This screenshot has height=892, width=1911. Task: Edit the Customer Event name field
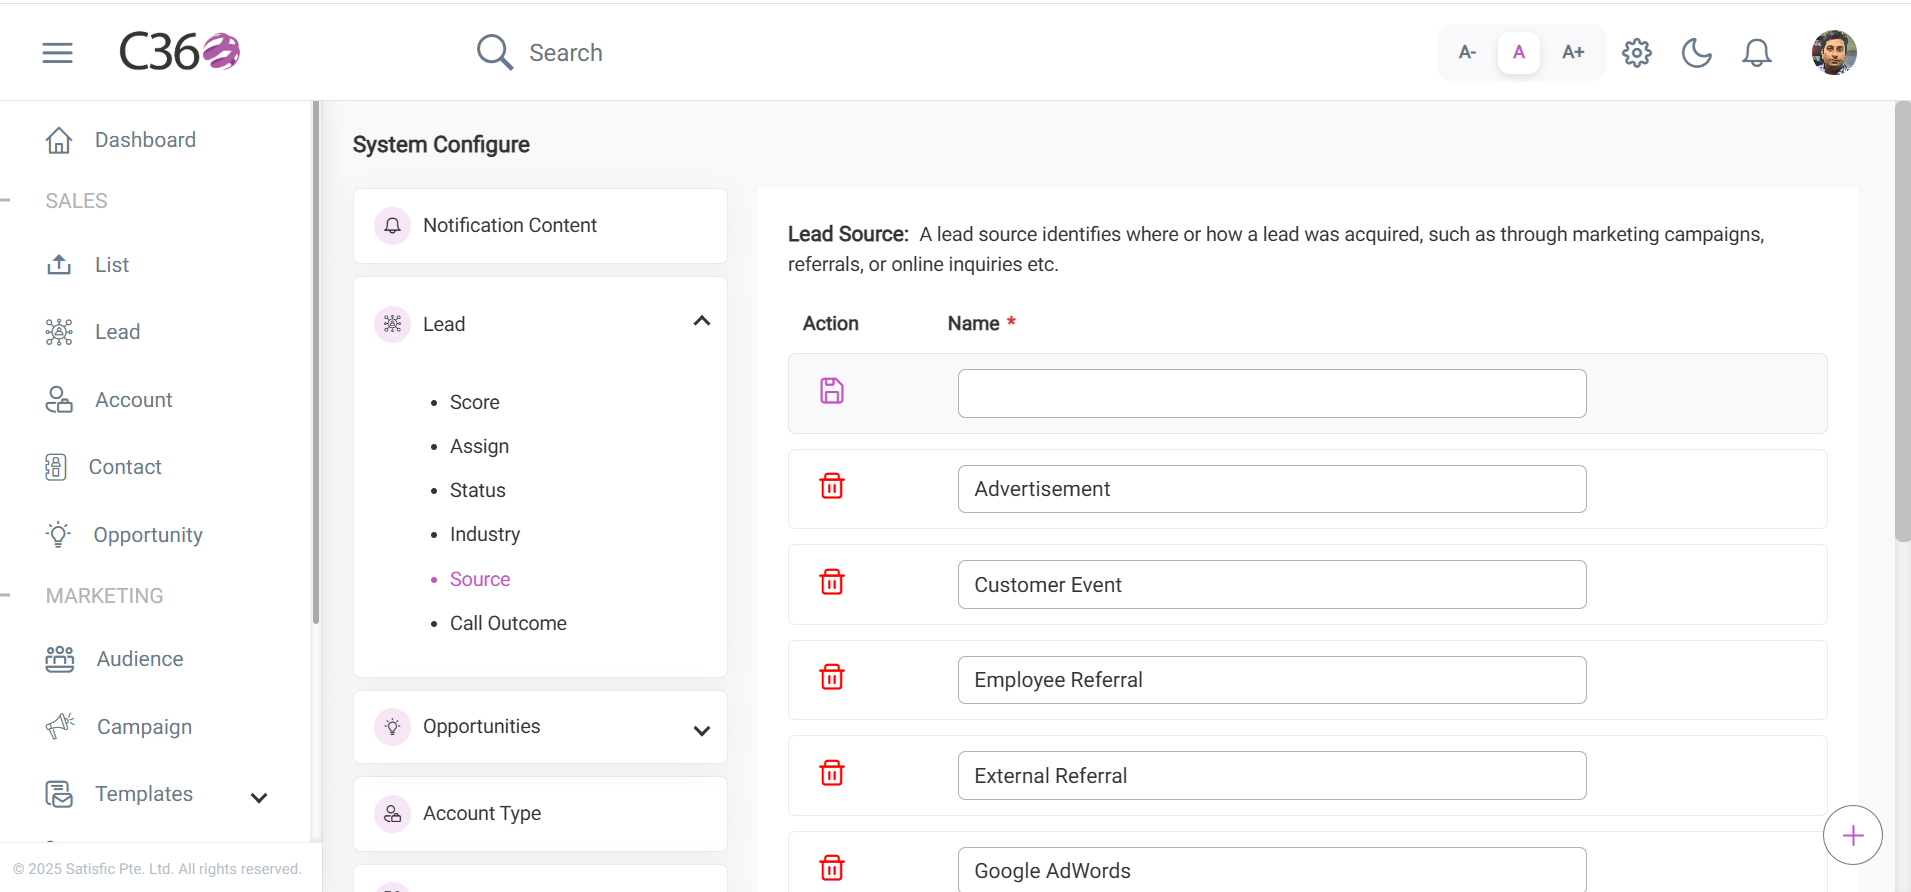coord(1272,584)
